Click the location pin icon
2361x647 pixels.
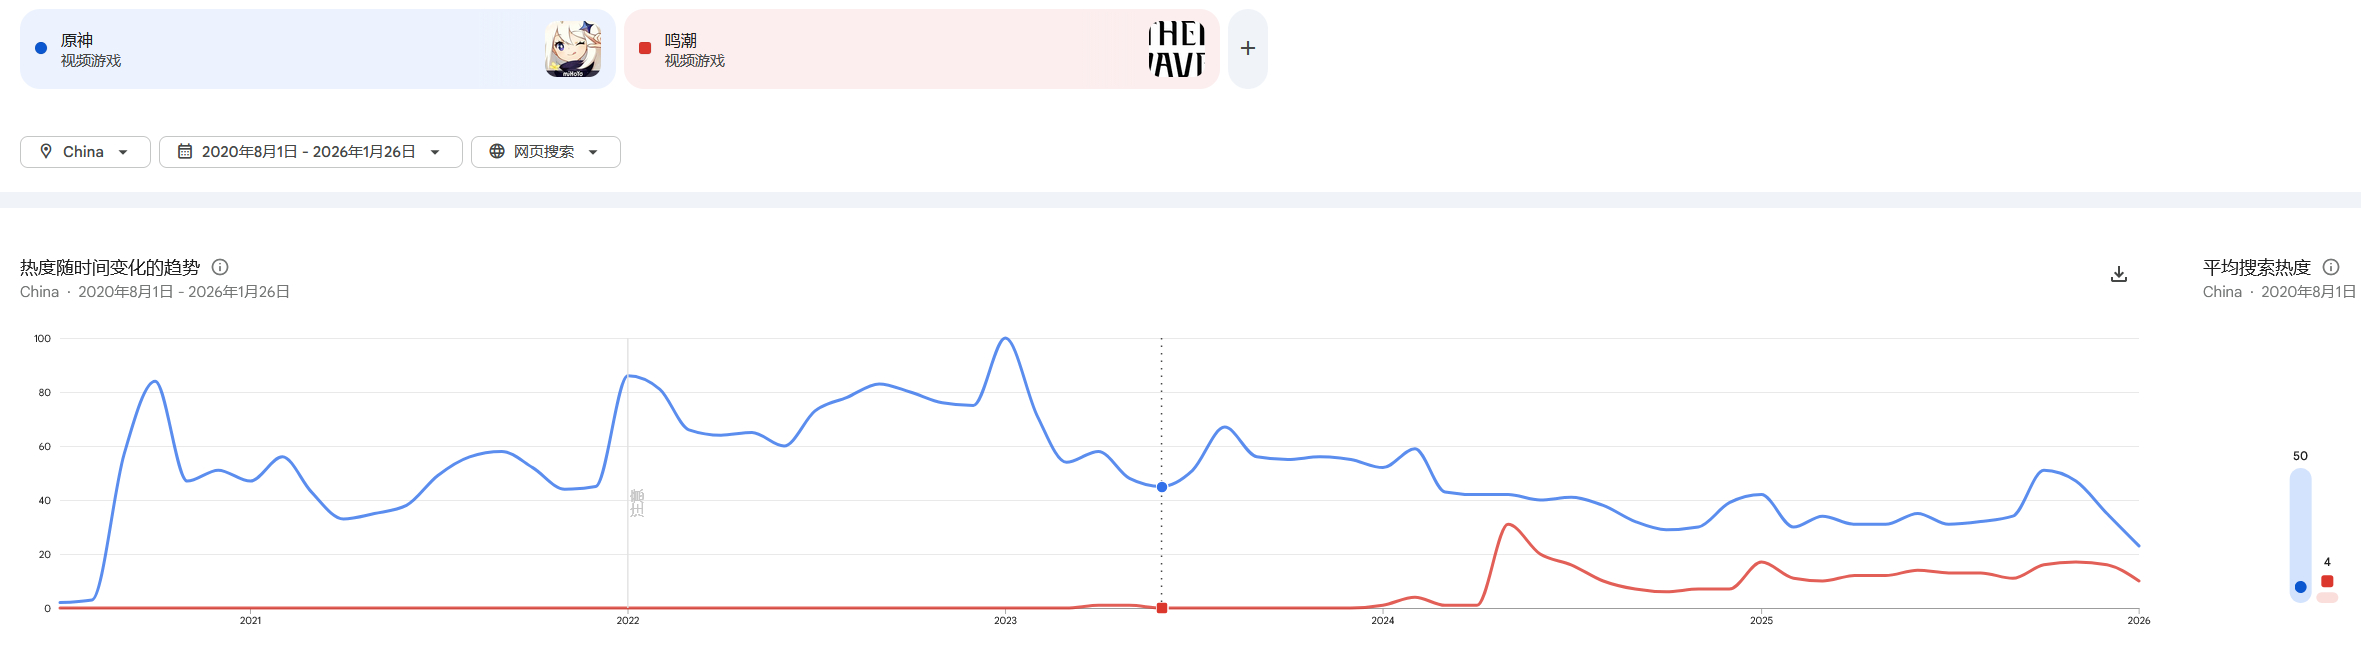pyautogui.click(x=46, y=151)
